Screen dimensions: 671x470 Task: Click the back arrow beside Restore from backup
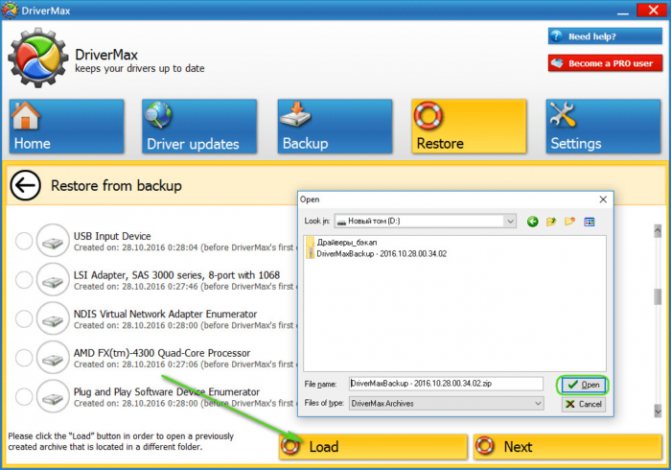(x=25, y=186)
